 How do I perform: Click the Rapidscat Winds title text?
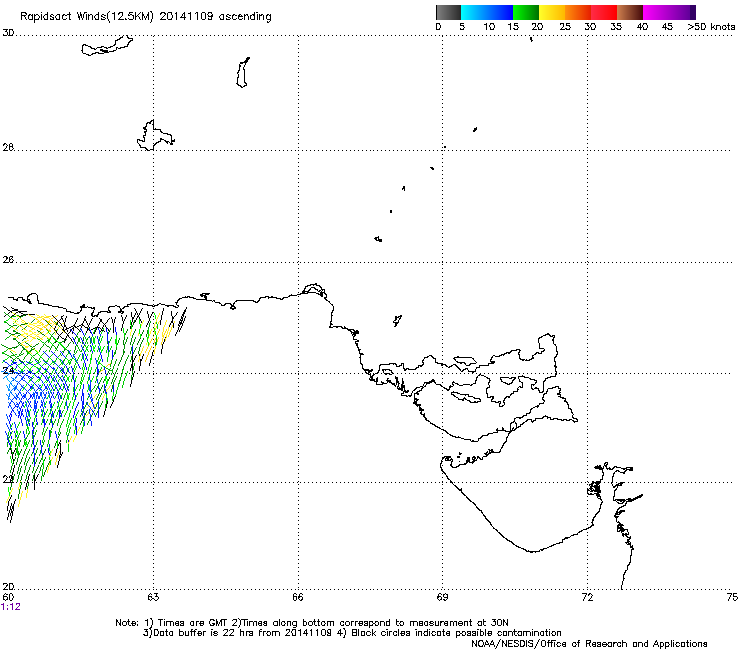(x=146, y=17)
